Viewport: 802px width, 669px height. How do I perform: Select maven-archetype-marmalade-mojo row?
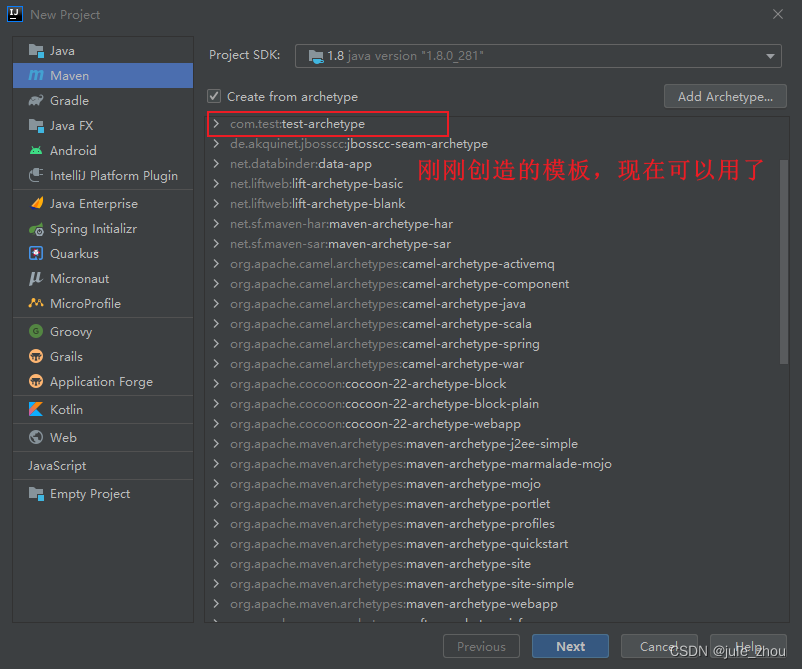pos(496,463)
